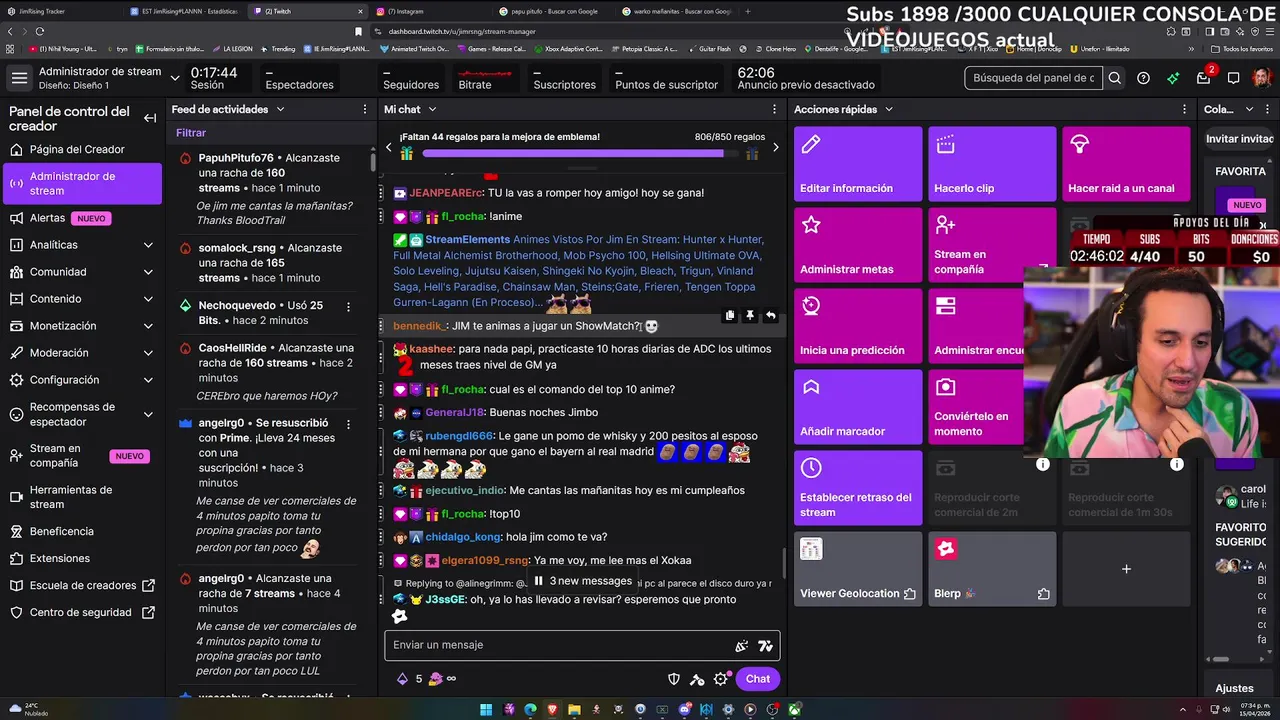This screenshot has width=1280, height=720.
Task: Expand the Monetización sidebar section
Action: coord(148,326)
